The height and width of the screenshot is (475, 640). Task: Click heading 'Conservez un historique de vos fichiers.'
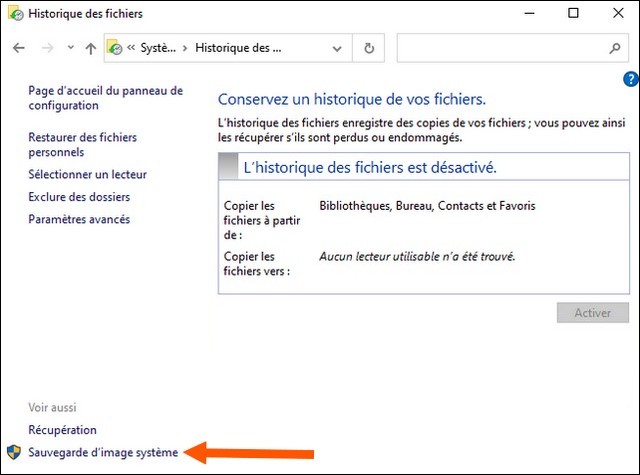click(x=352, y=99)
